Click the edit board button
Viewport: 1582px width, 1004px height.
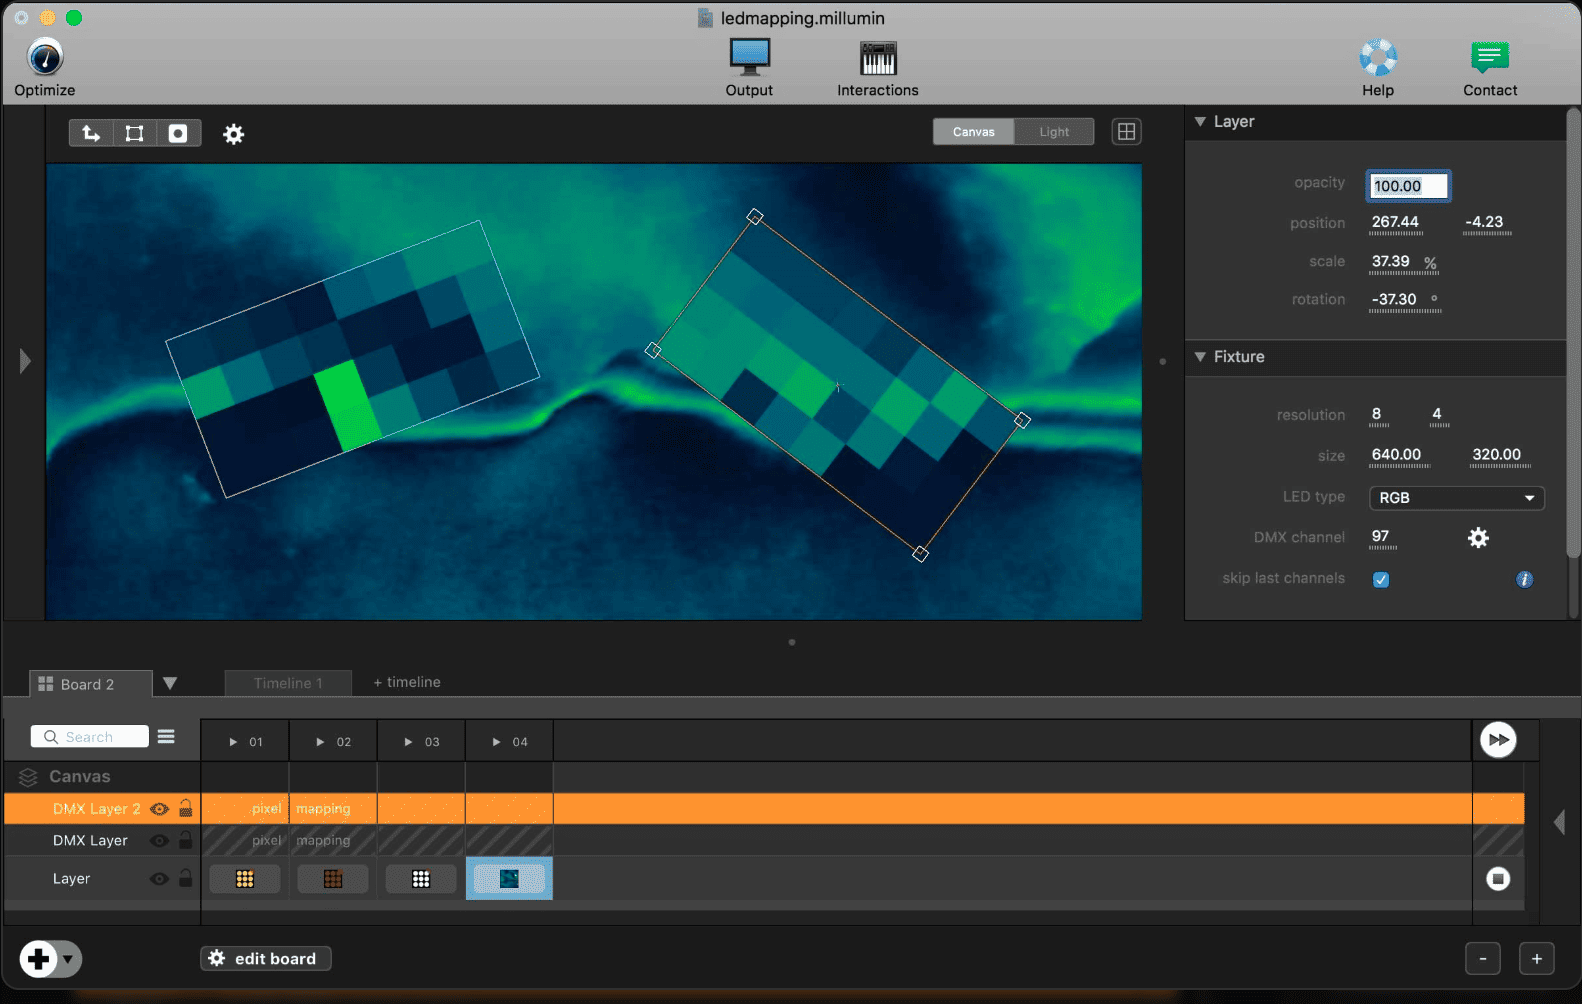pyautogui.click(x=266, y=959)
